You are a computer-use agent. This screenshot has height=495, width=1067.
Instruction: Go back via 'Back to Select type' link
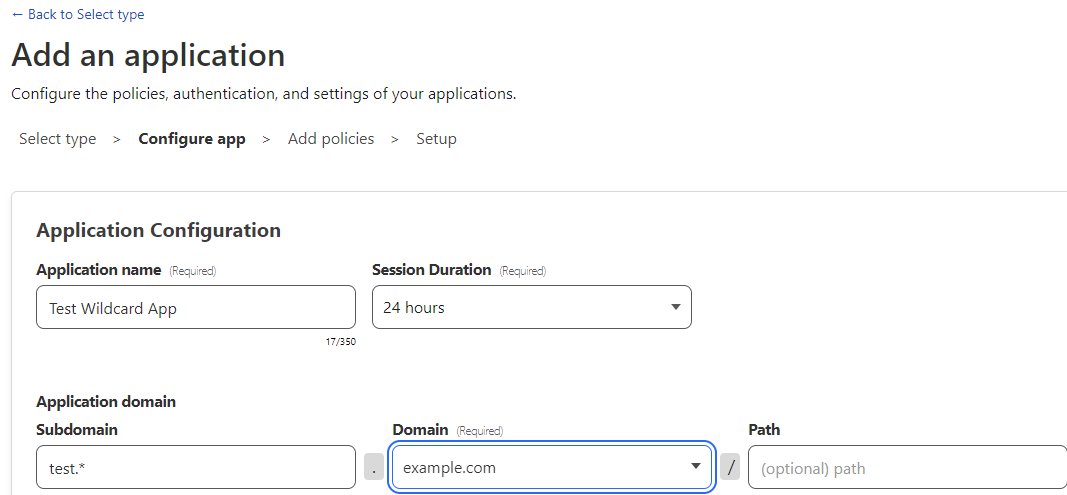click(x=78, y=14)
